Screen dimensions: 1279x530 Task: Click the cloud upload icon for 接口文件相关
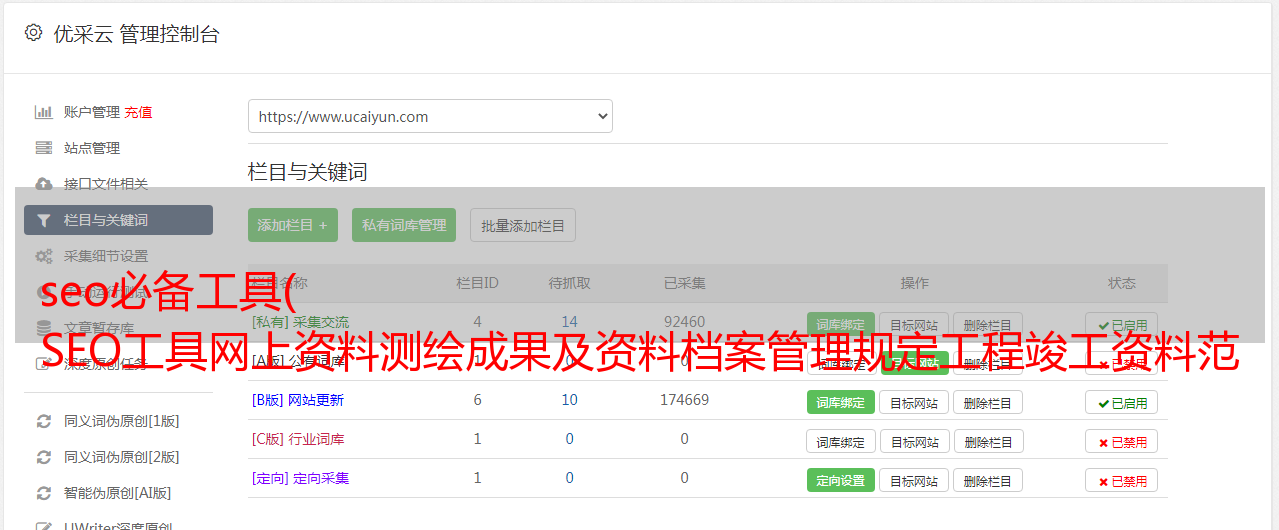pyautogui.click(x=44, y=184)
